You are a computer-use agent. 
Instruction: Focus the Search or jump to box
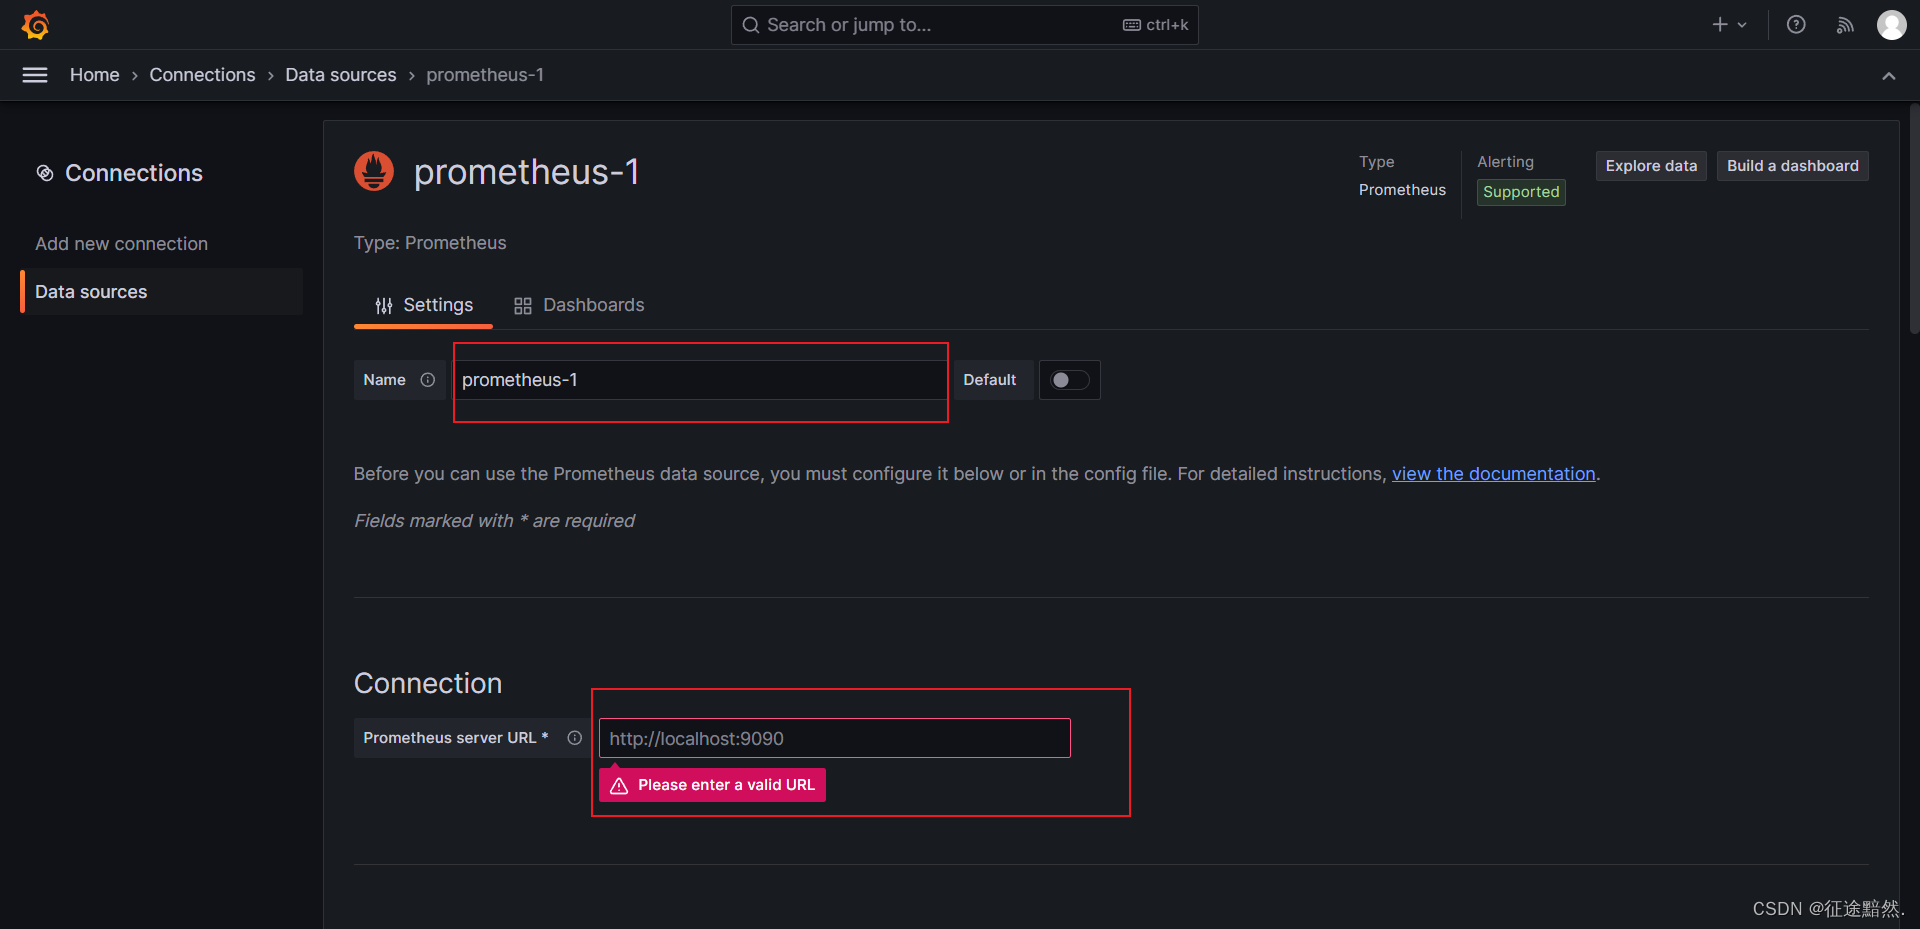[965, 25]
